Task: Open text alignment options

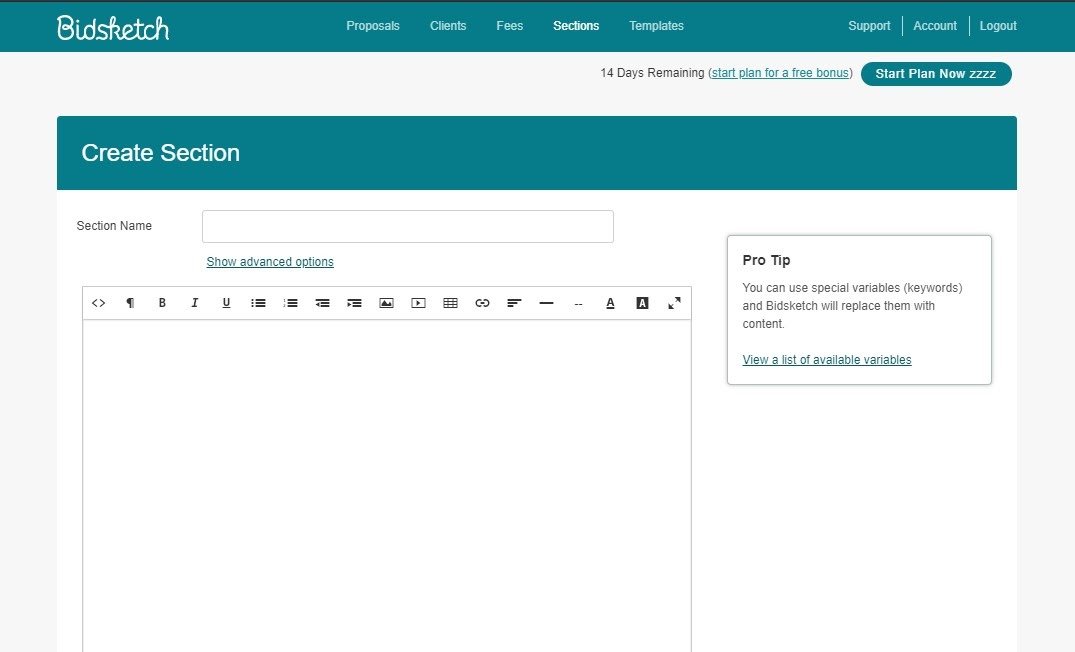Action: [x=514, y=303]
